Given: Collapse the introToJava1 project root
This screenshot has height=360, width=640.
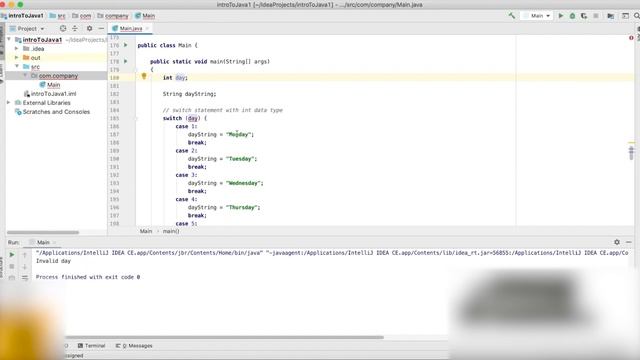Looking at the screenshot, I should [9, 40].
